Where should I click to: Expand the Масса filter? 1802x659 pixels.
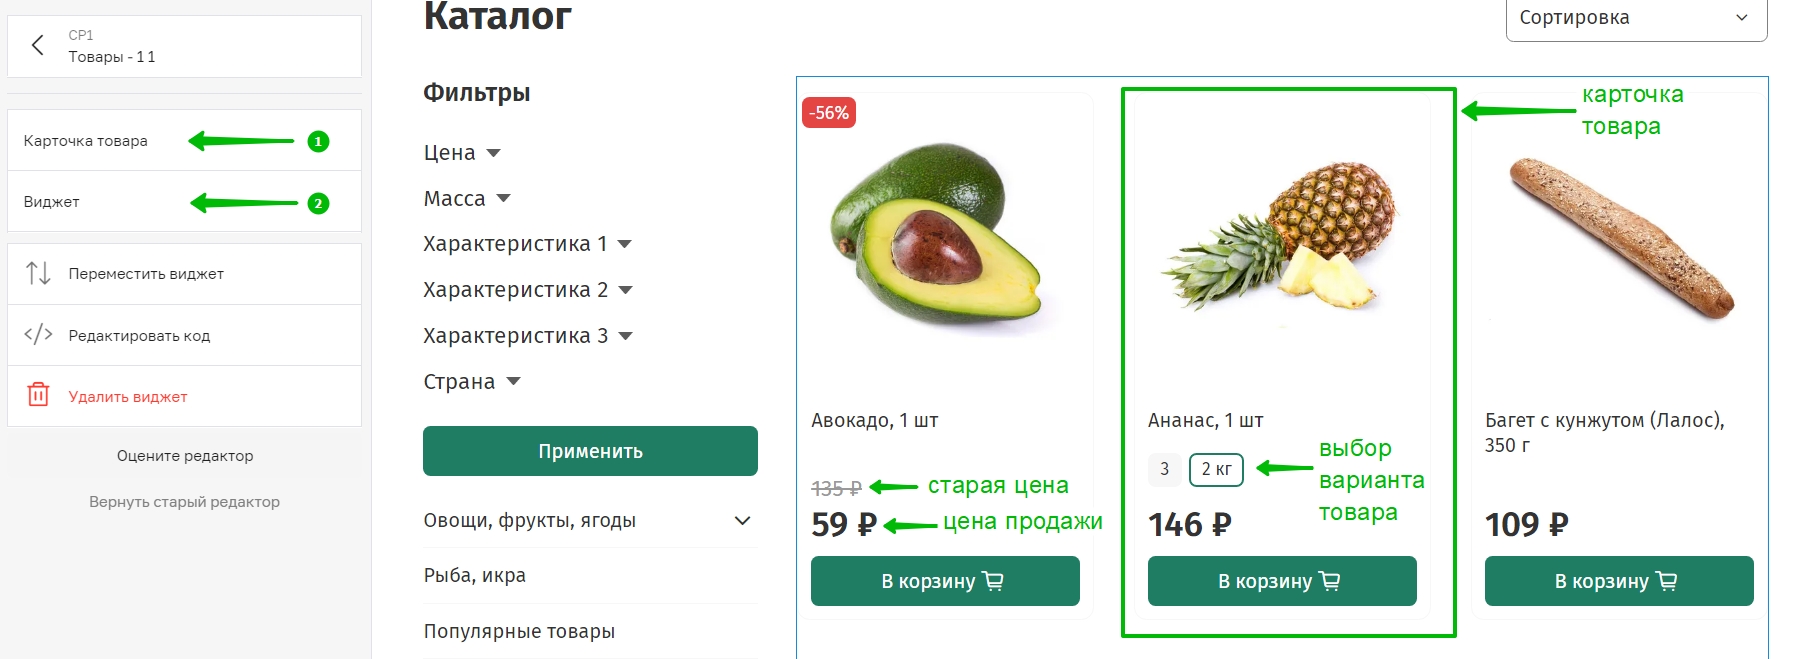(467, 199)
